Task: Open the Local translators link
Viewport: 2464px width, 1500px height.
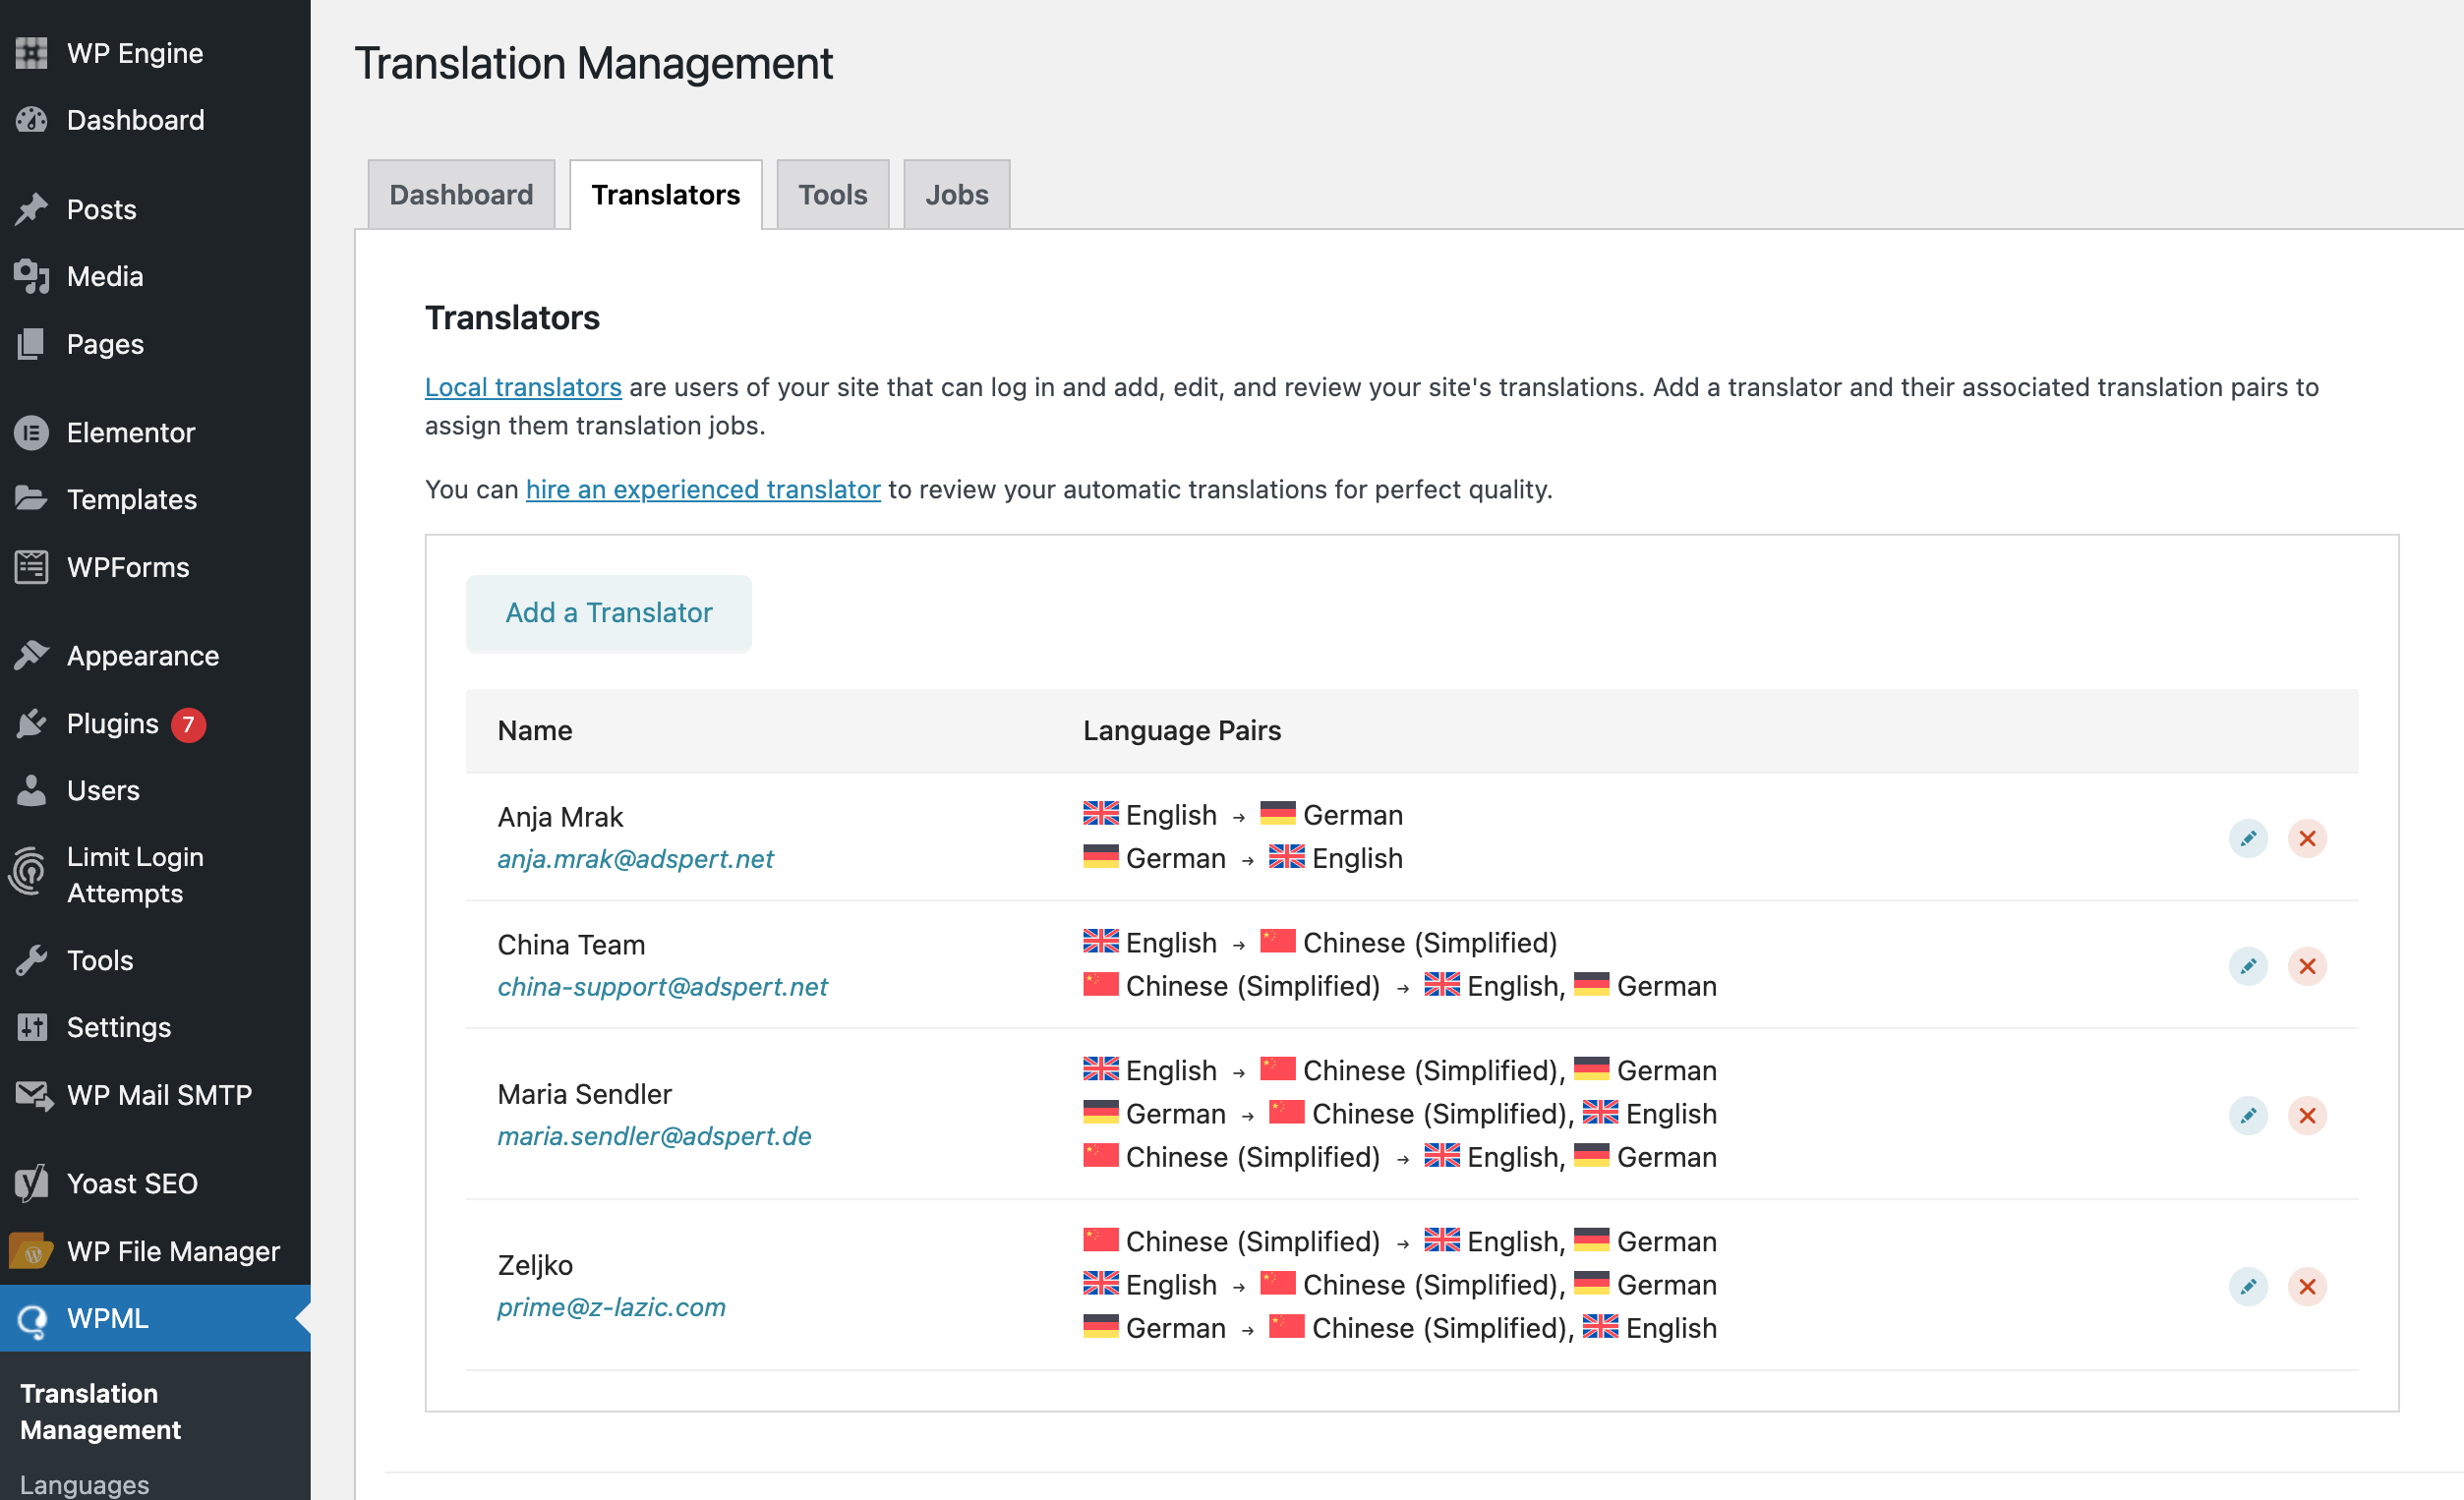Action: point(523,387)
